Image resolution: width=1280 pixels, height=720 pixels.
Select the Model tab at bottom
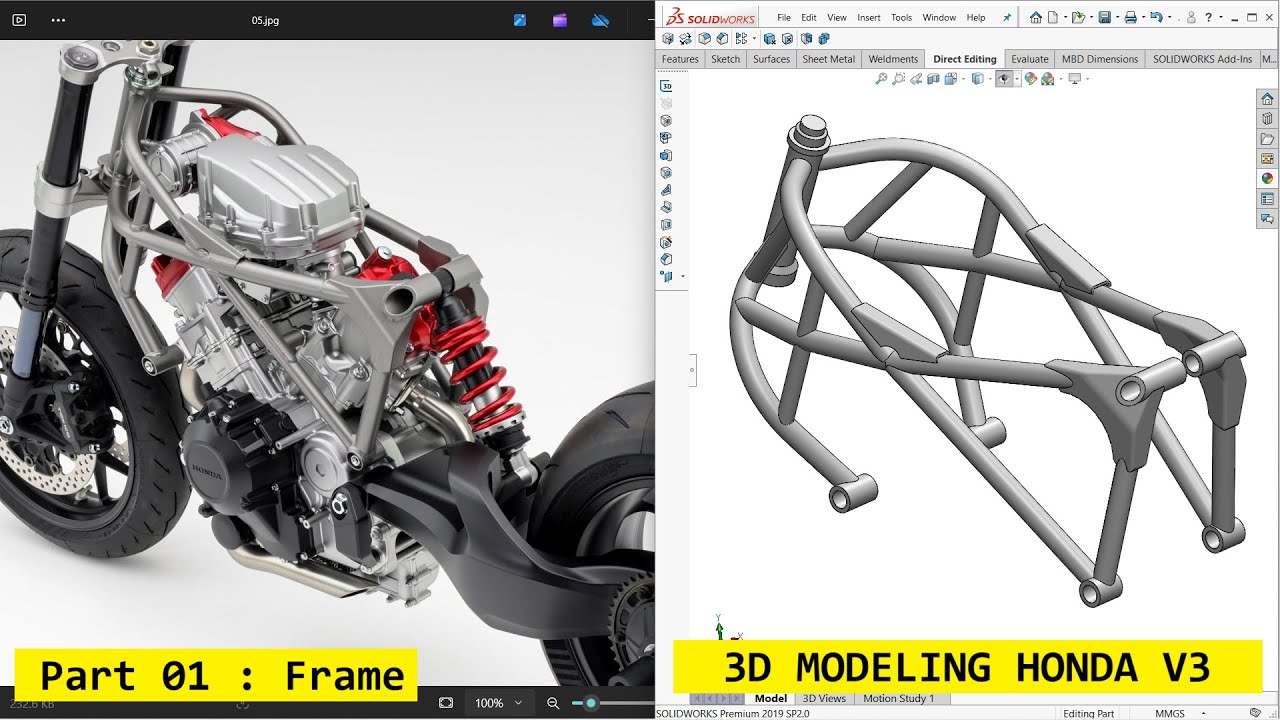click(771, 698)
